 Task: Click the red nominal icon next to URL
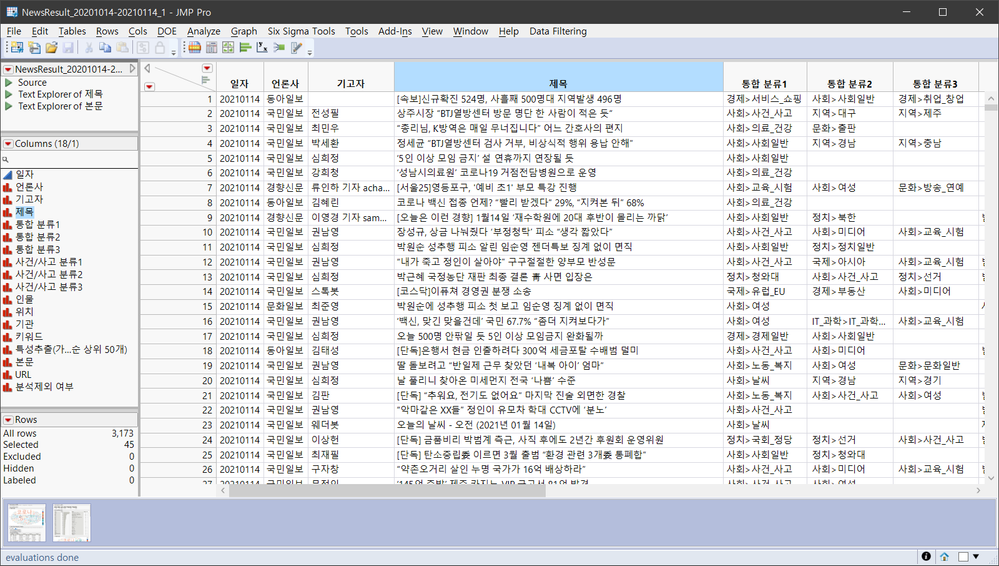point(8,374)
